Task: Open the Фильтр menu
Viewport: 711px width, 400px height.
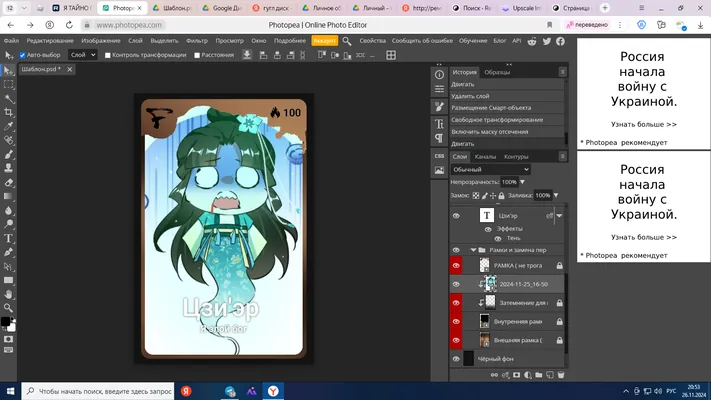Action: (197, 41)
